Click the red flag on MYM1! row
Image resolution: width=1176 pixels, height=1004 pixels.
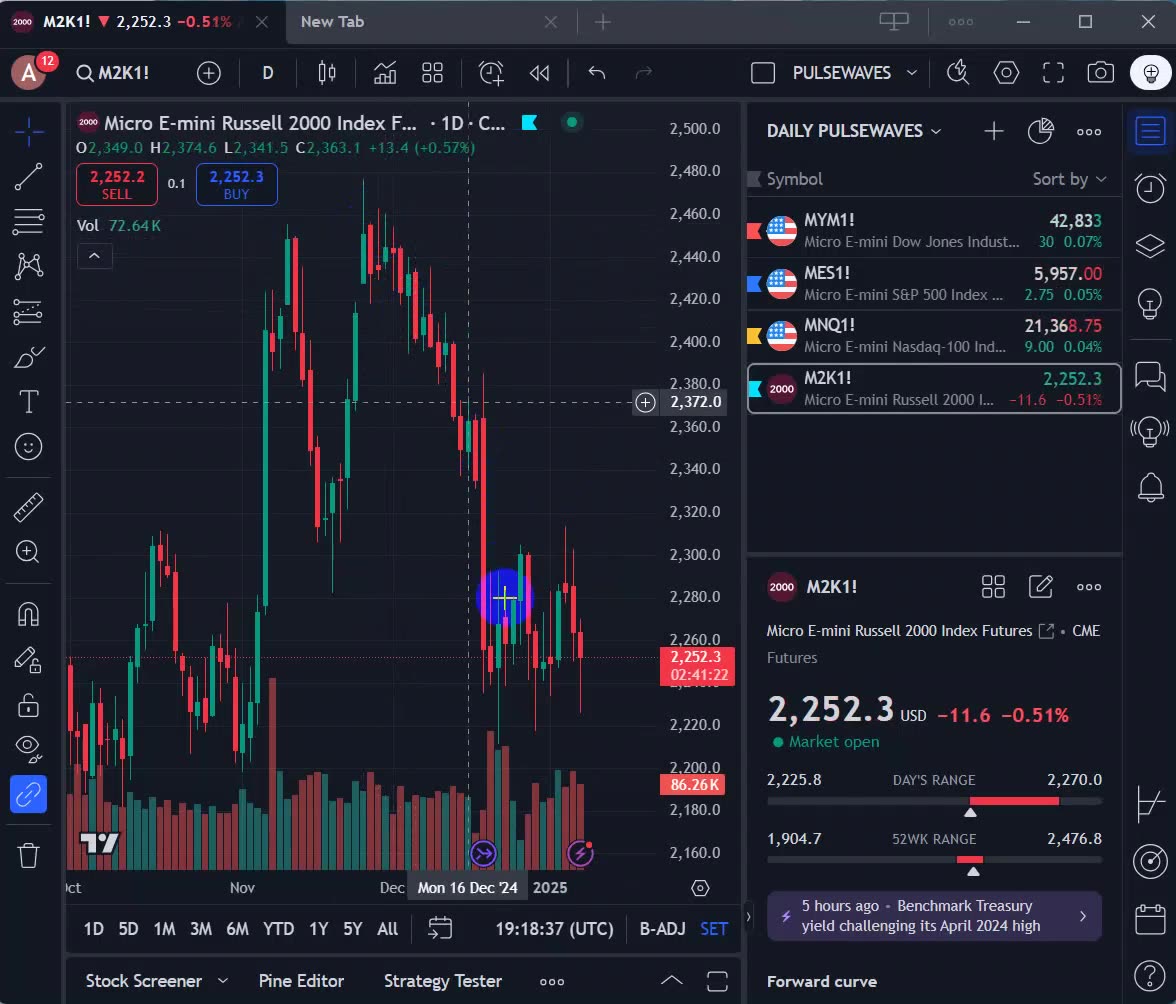click(754, 230)
